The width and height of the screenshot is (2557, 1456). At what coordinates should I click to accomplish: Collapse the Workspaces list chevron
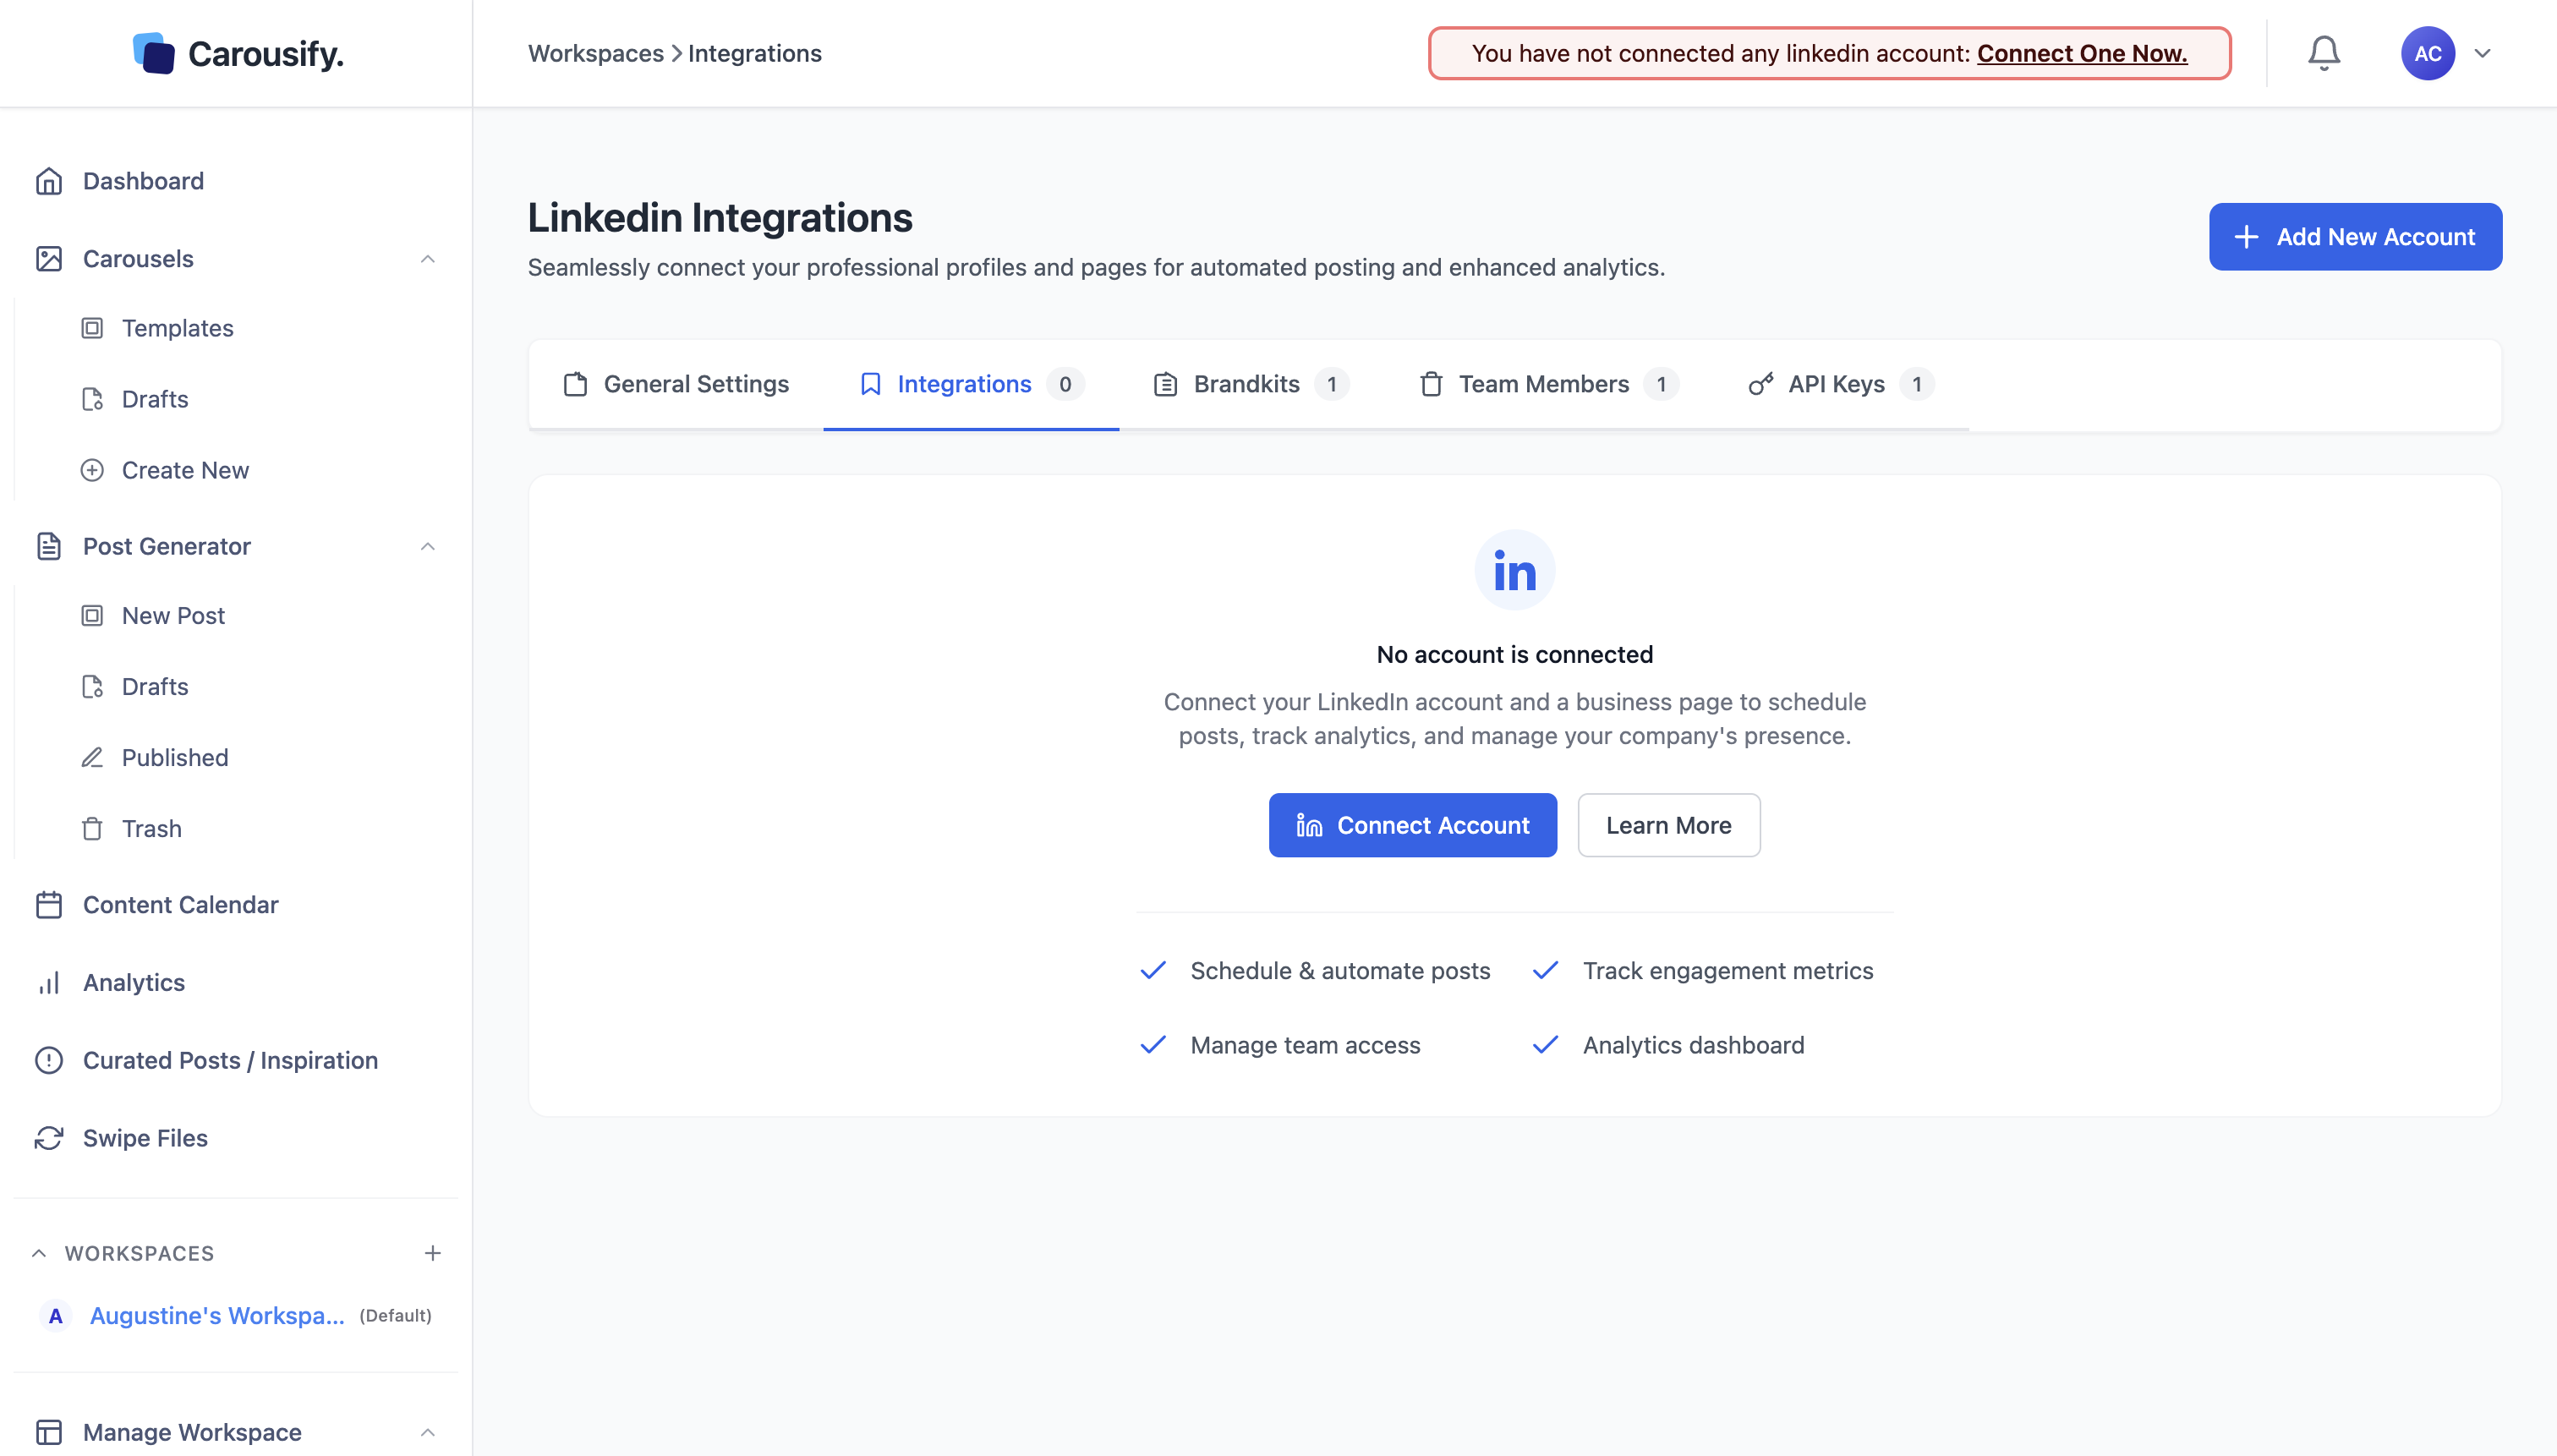pos(39,1253)
